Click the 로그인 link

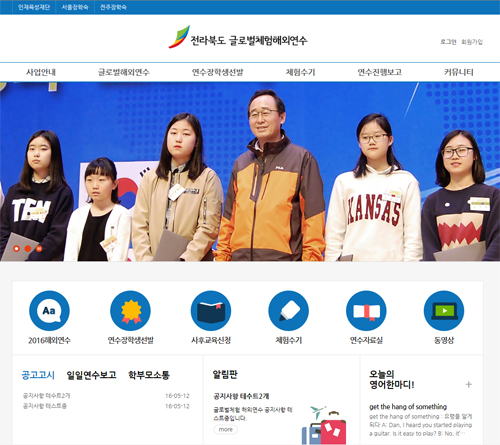click(x=448, y=42)
